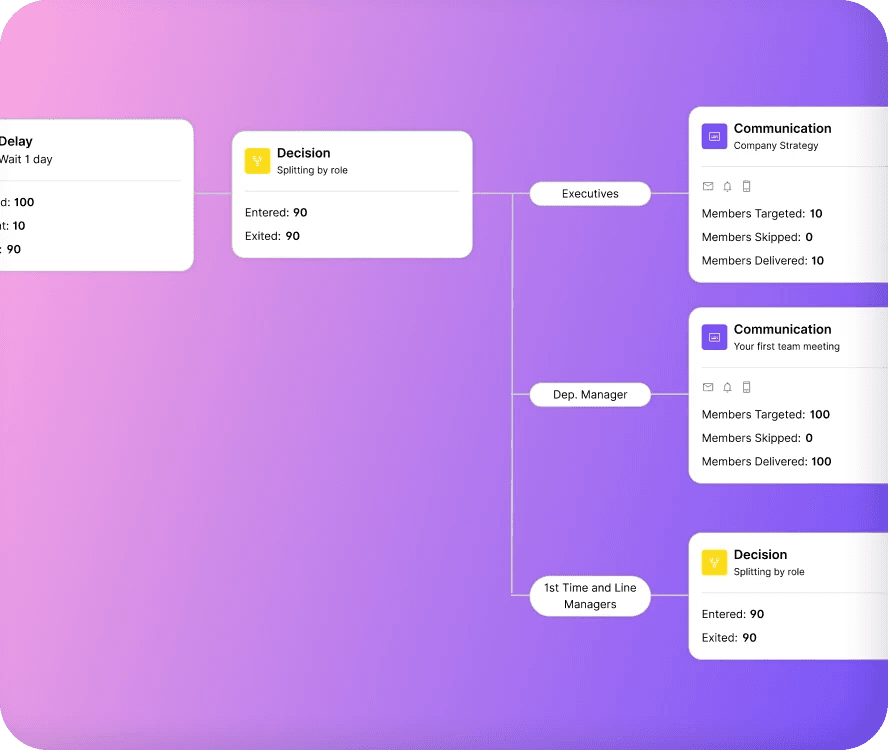Click the purple icon for Your first team meeting
Screen dimensions: 888x750
(x=714, y=338)
